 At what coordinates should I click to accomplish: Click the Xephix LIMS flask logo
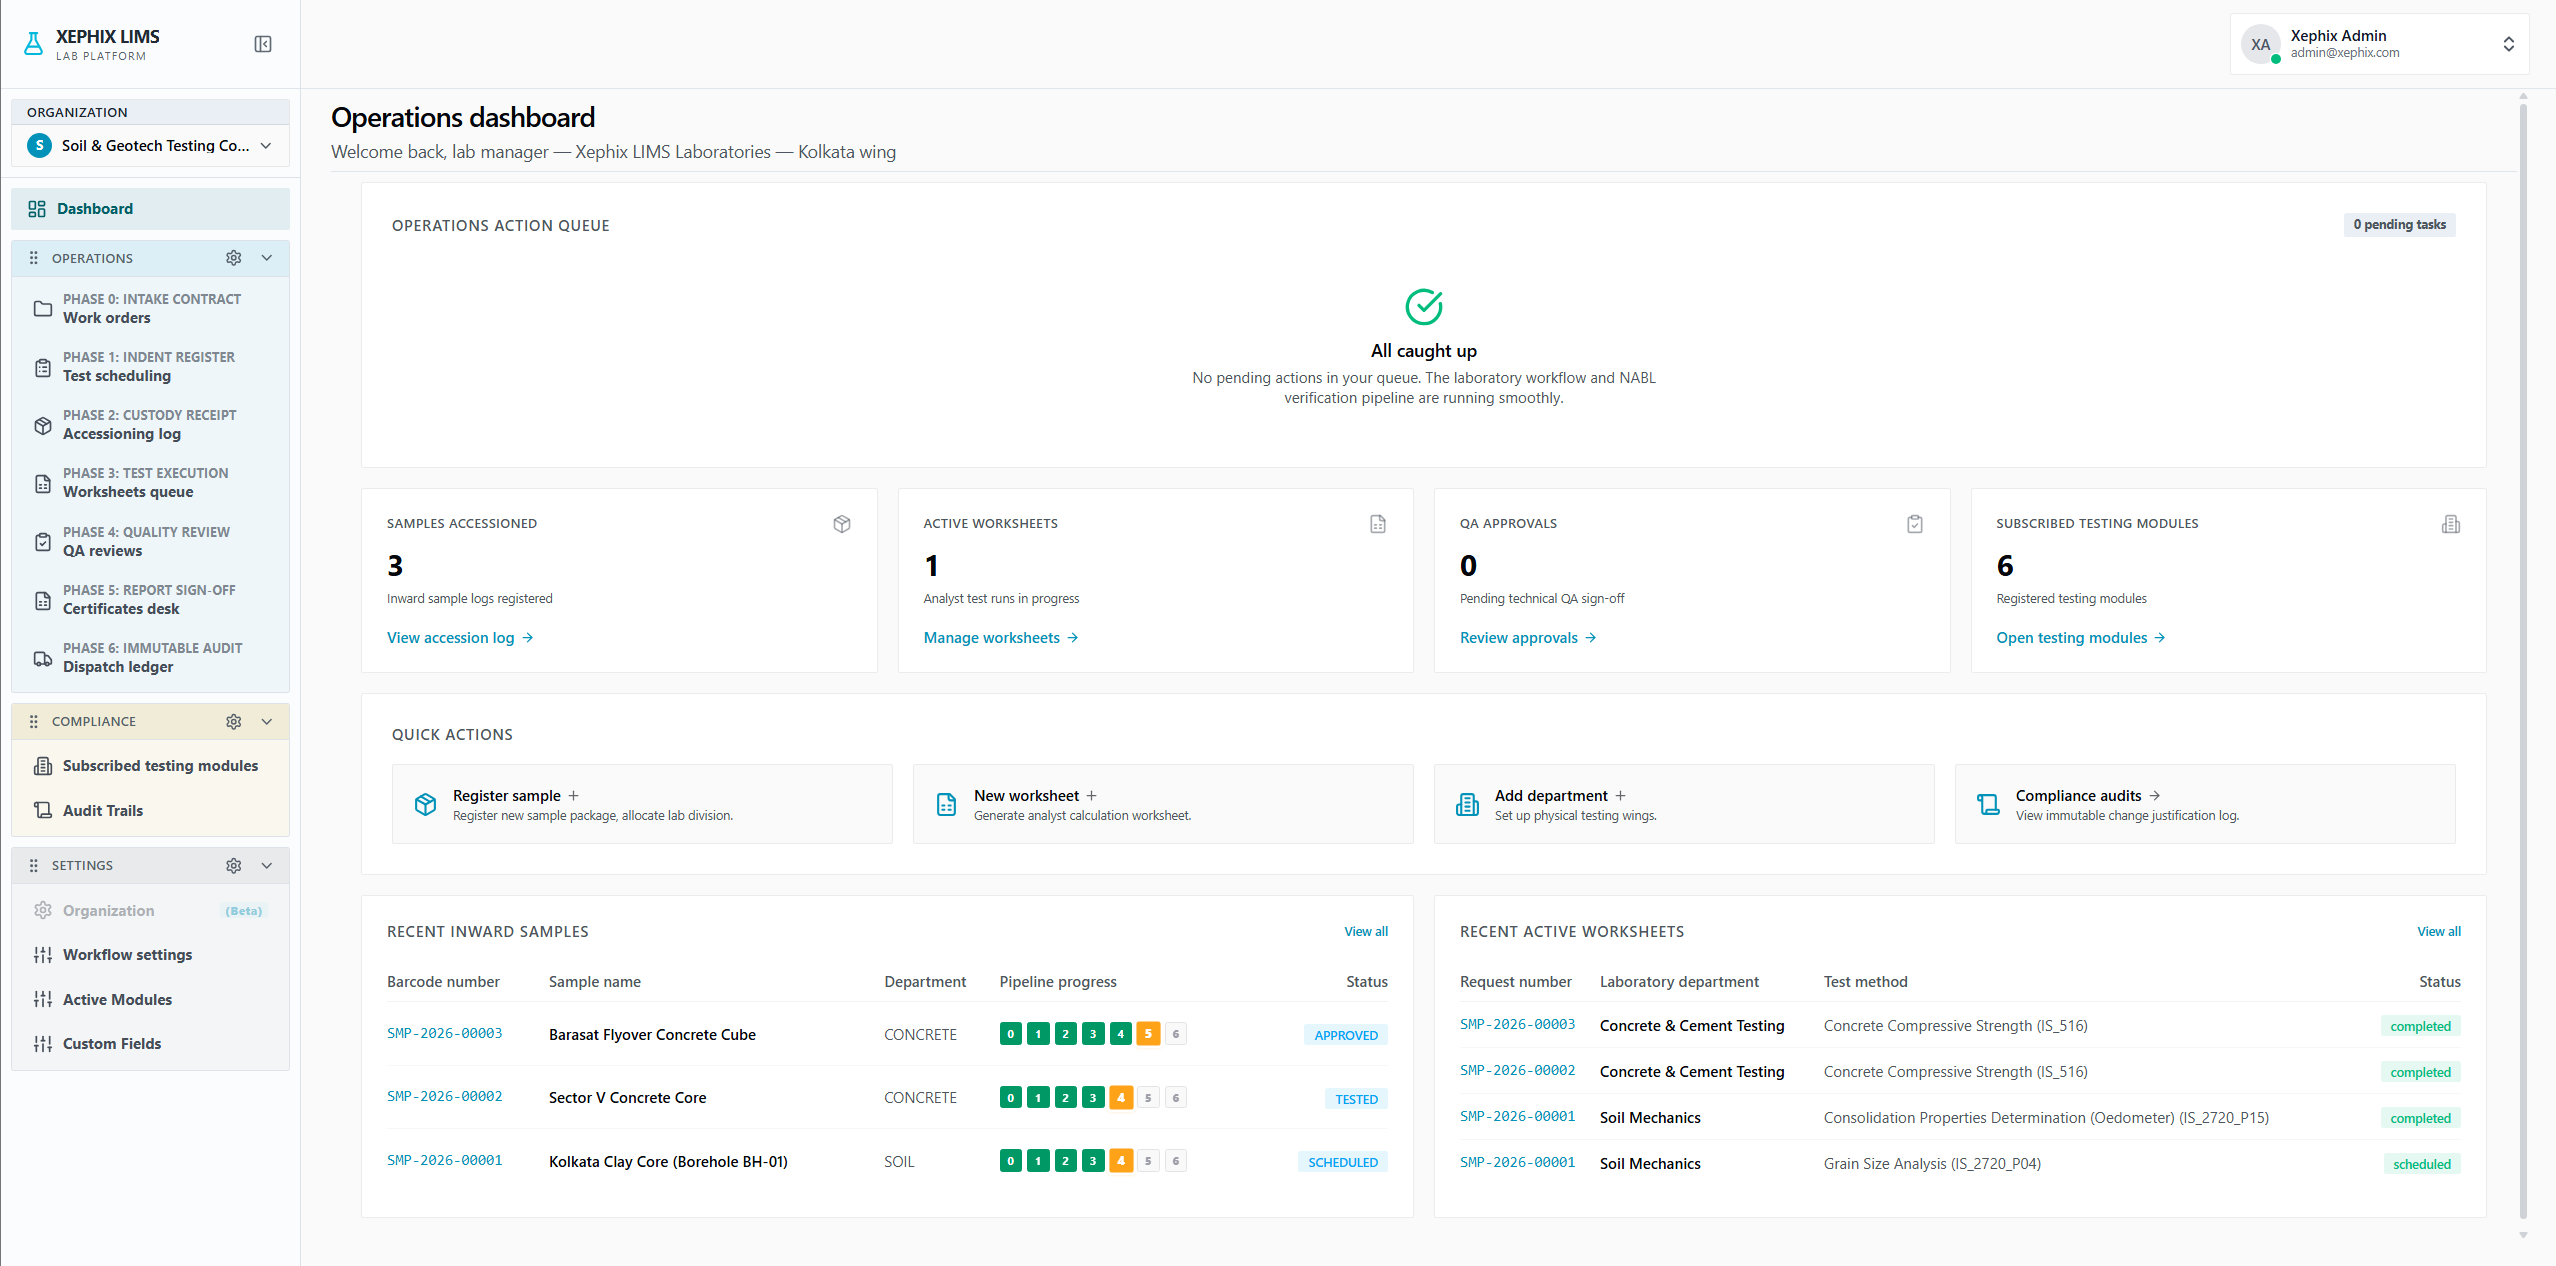point(33,44)
